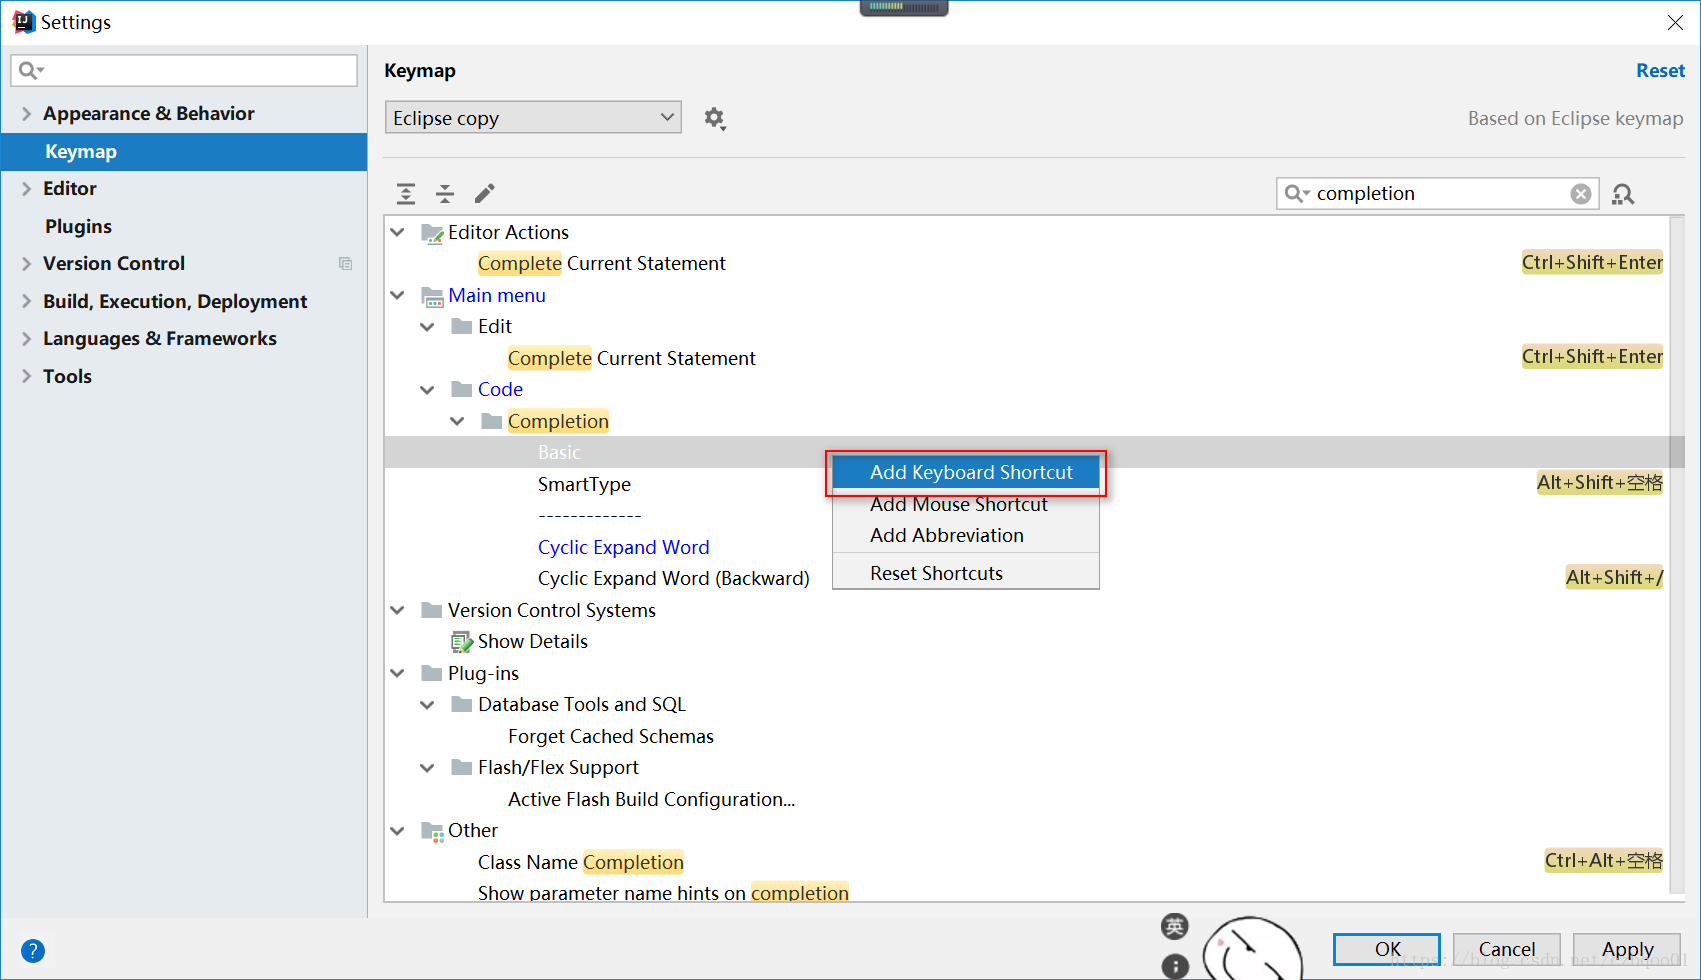Click the help question mark icon

pyautogui.click(x=33, y=951)
